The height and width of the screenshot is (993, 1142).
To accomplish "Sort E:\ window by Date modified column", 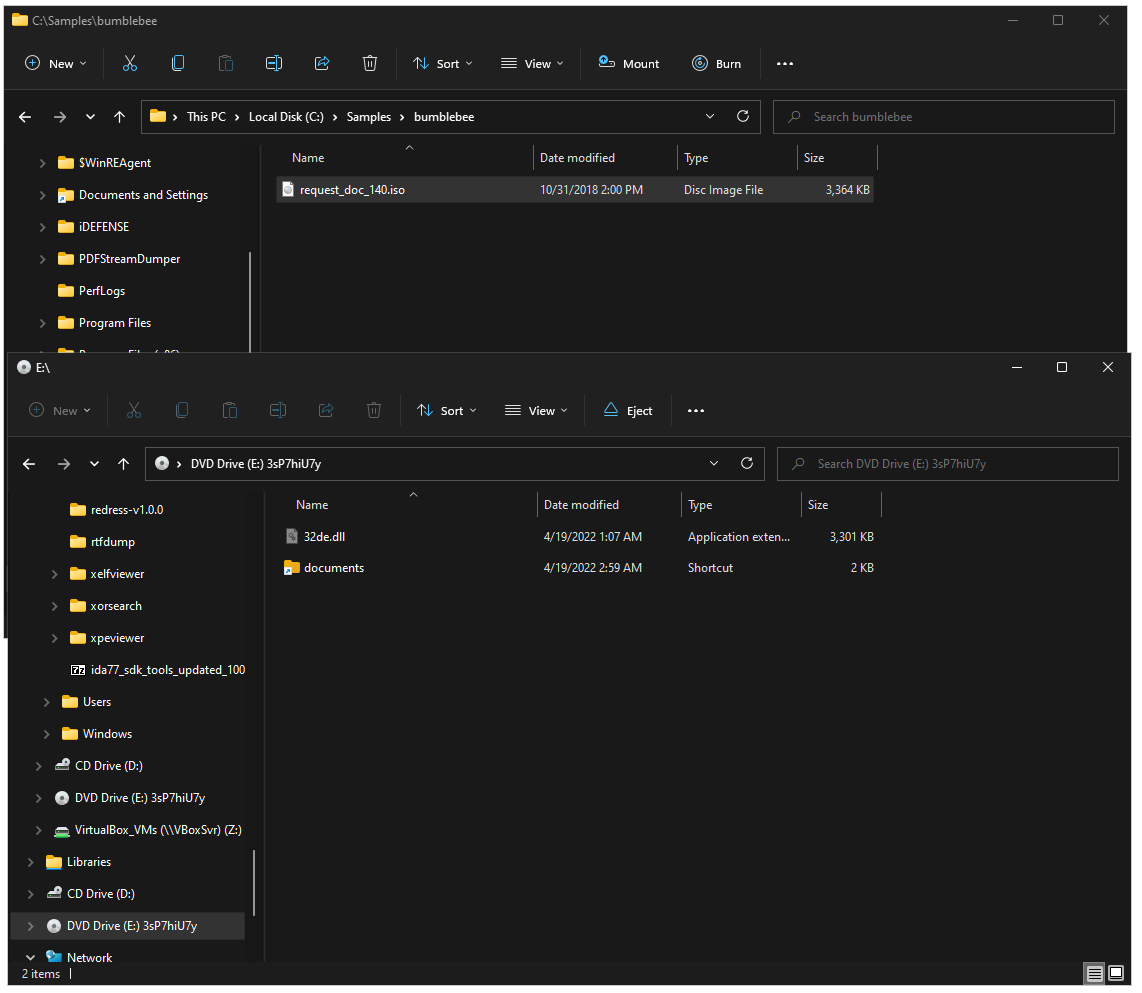I will (x=581, y=504).
